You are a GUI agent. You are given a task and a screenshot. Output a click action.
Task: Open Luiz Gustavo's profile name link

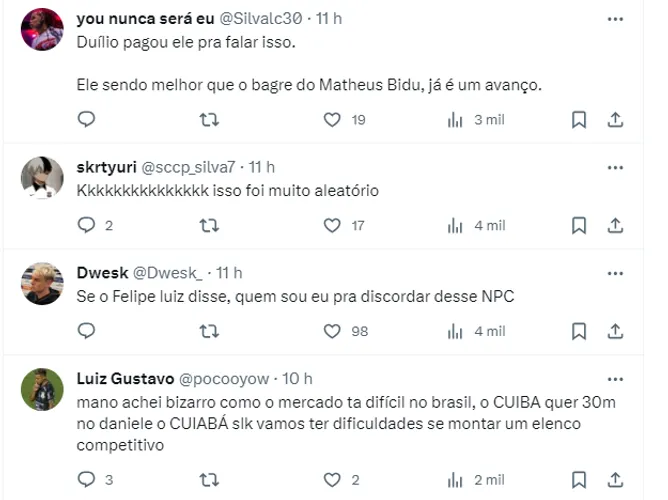tap(125, 378)
